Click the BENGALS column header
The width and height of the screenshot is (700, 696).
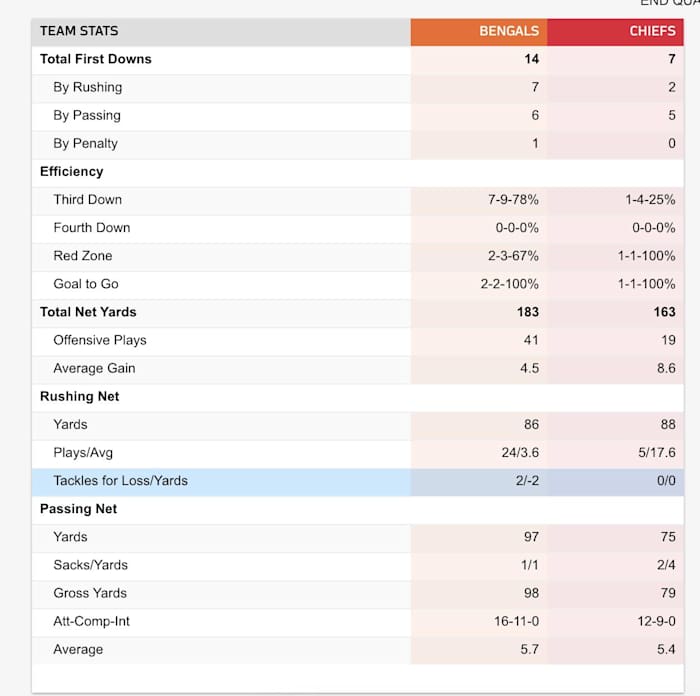508,31
